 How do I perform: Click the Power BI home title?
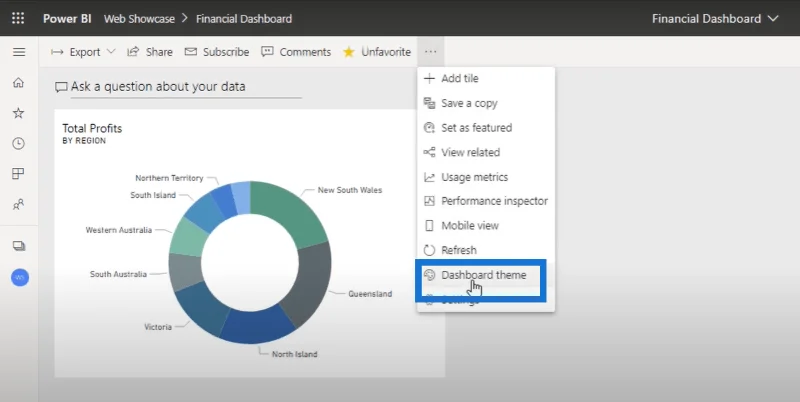pos(67,19)
